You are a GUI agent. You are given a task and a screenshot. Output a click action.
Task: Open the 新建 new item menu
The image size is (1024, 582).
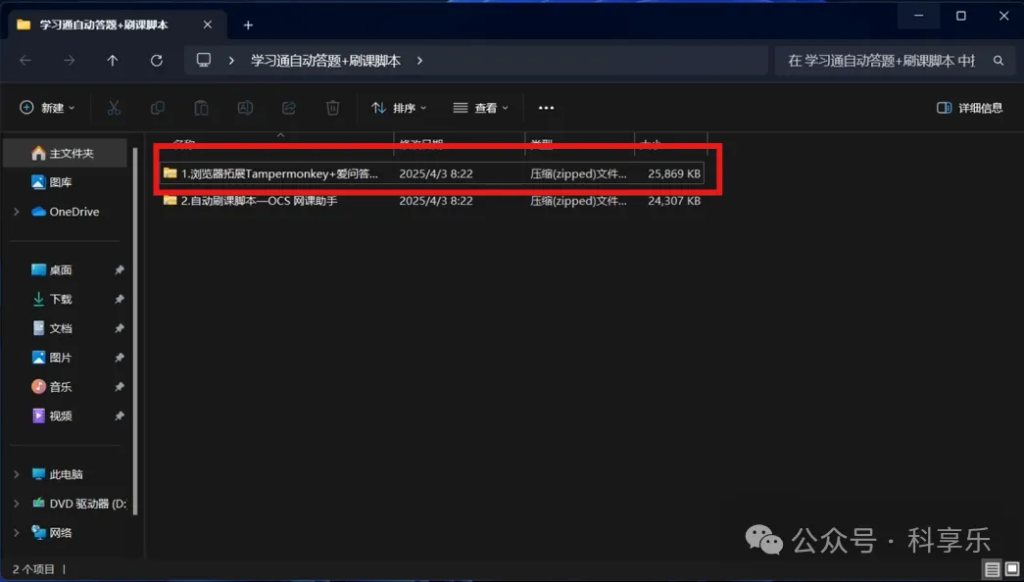tap(47, 108)
